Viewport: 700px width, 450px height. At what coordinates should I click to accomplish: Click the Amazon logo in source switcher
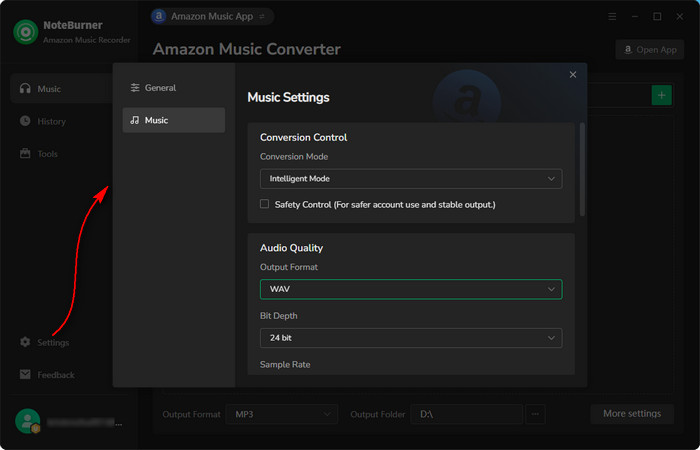[x=159, y=17]
